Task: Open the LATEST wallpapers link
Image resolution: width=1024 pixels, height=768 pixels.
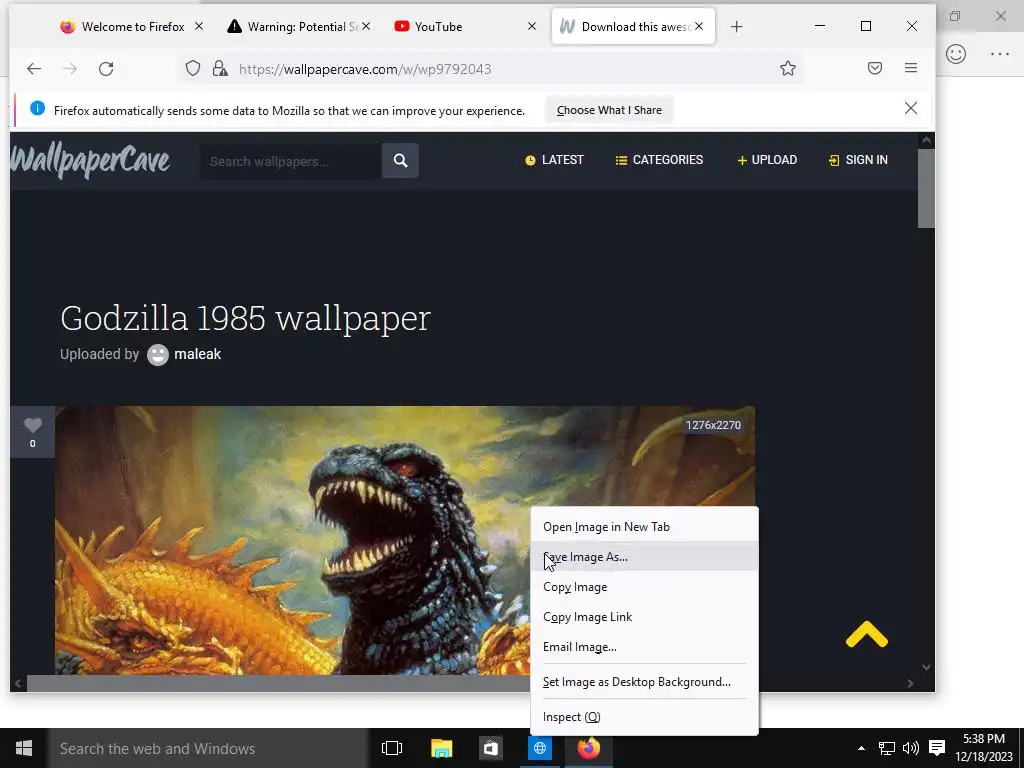Action: point(554,160)
